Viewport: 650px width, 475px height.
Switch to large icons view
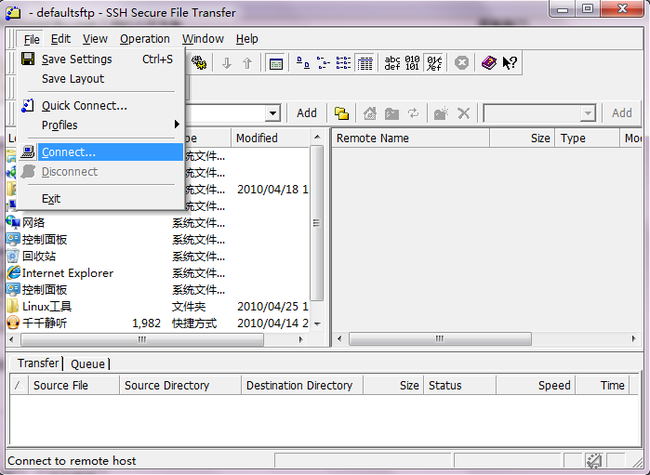point(303,63)
